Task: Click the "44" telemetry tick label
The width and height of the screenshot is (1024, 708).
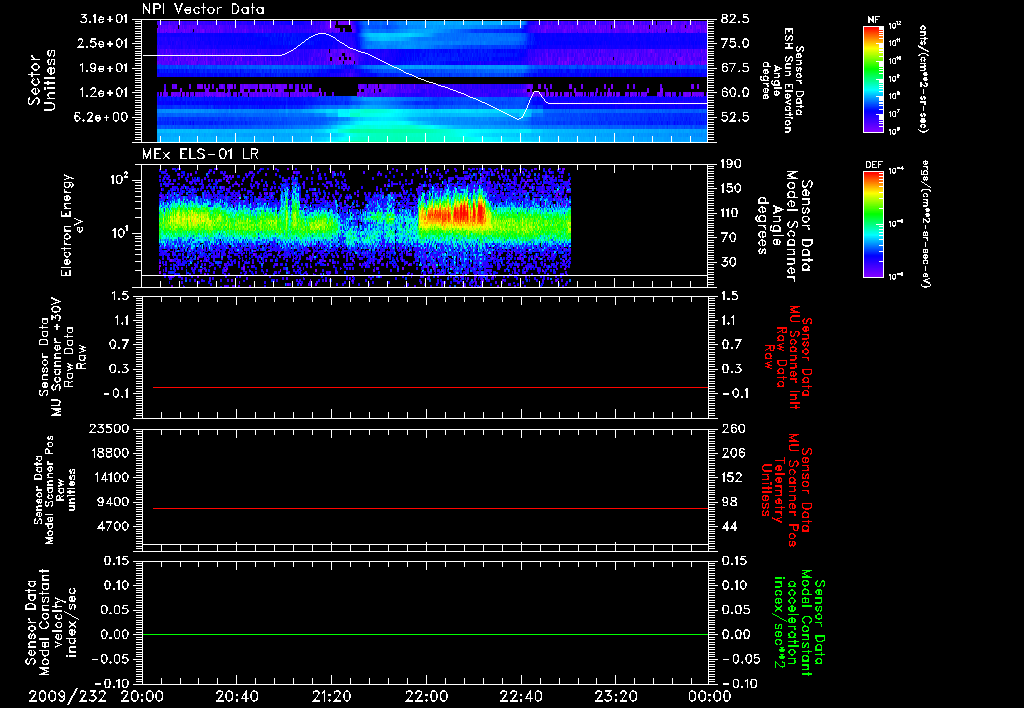Action: (x=729, y=527)
